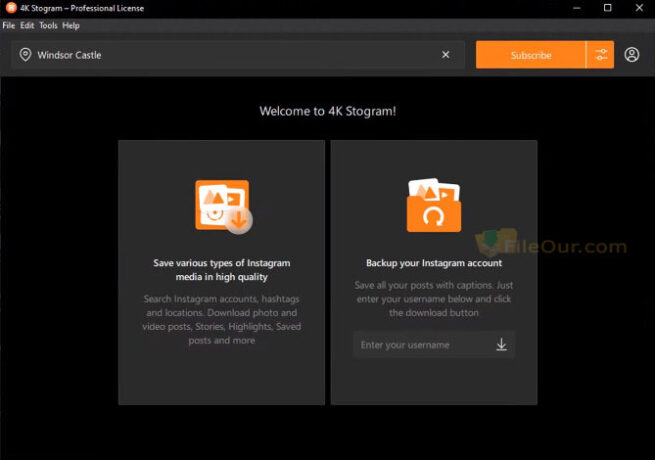The width and height of the screenshot is (655, 460).
Task: Open subscription settings sliders icon
Action: (x=601, y=55)
